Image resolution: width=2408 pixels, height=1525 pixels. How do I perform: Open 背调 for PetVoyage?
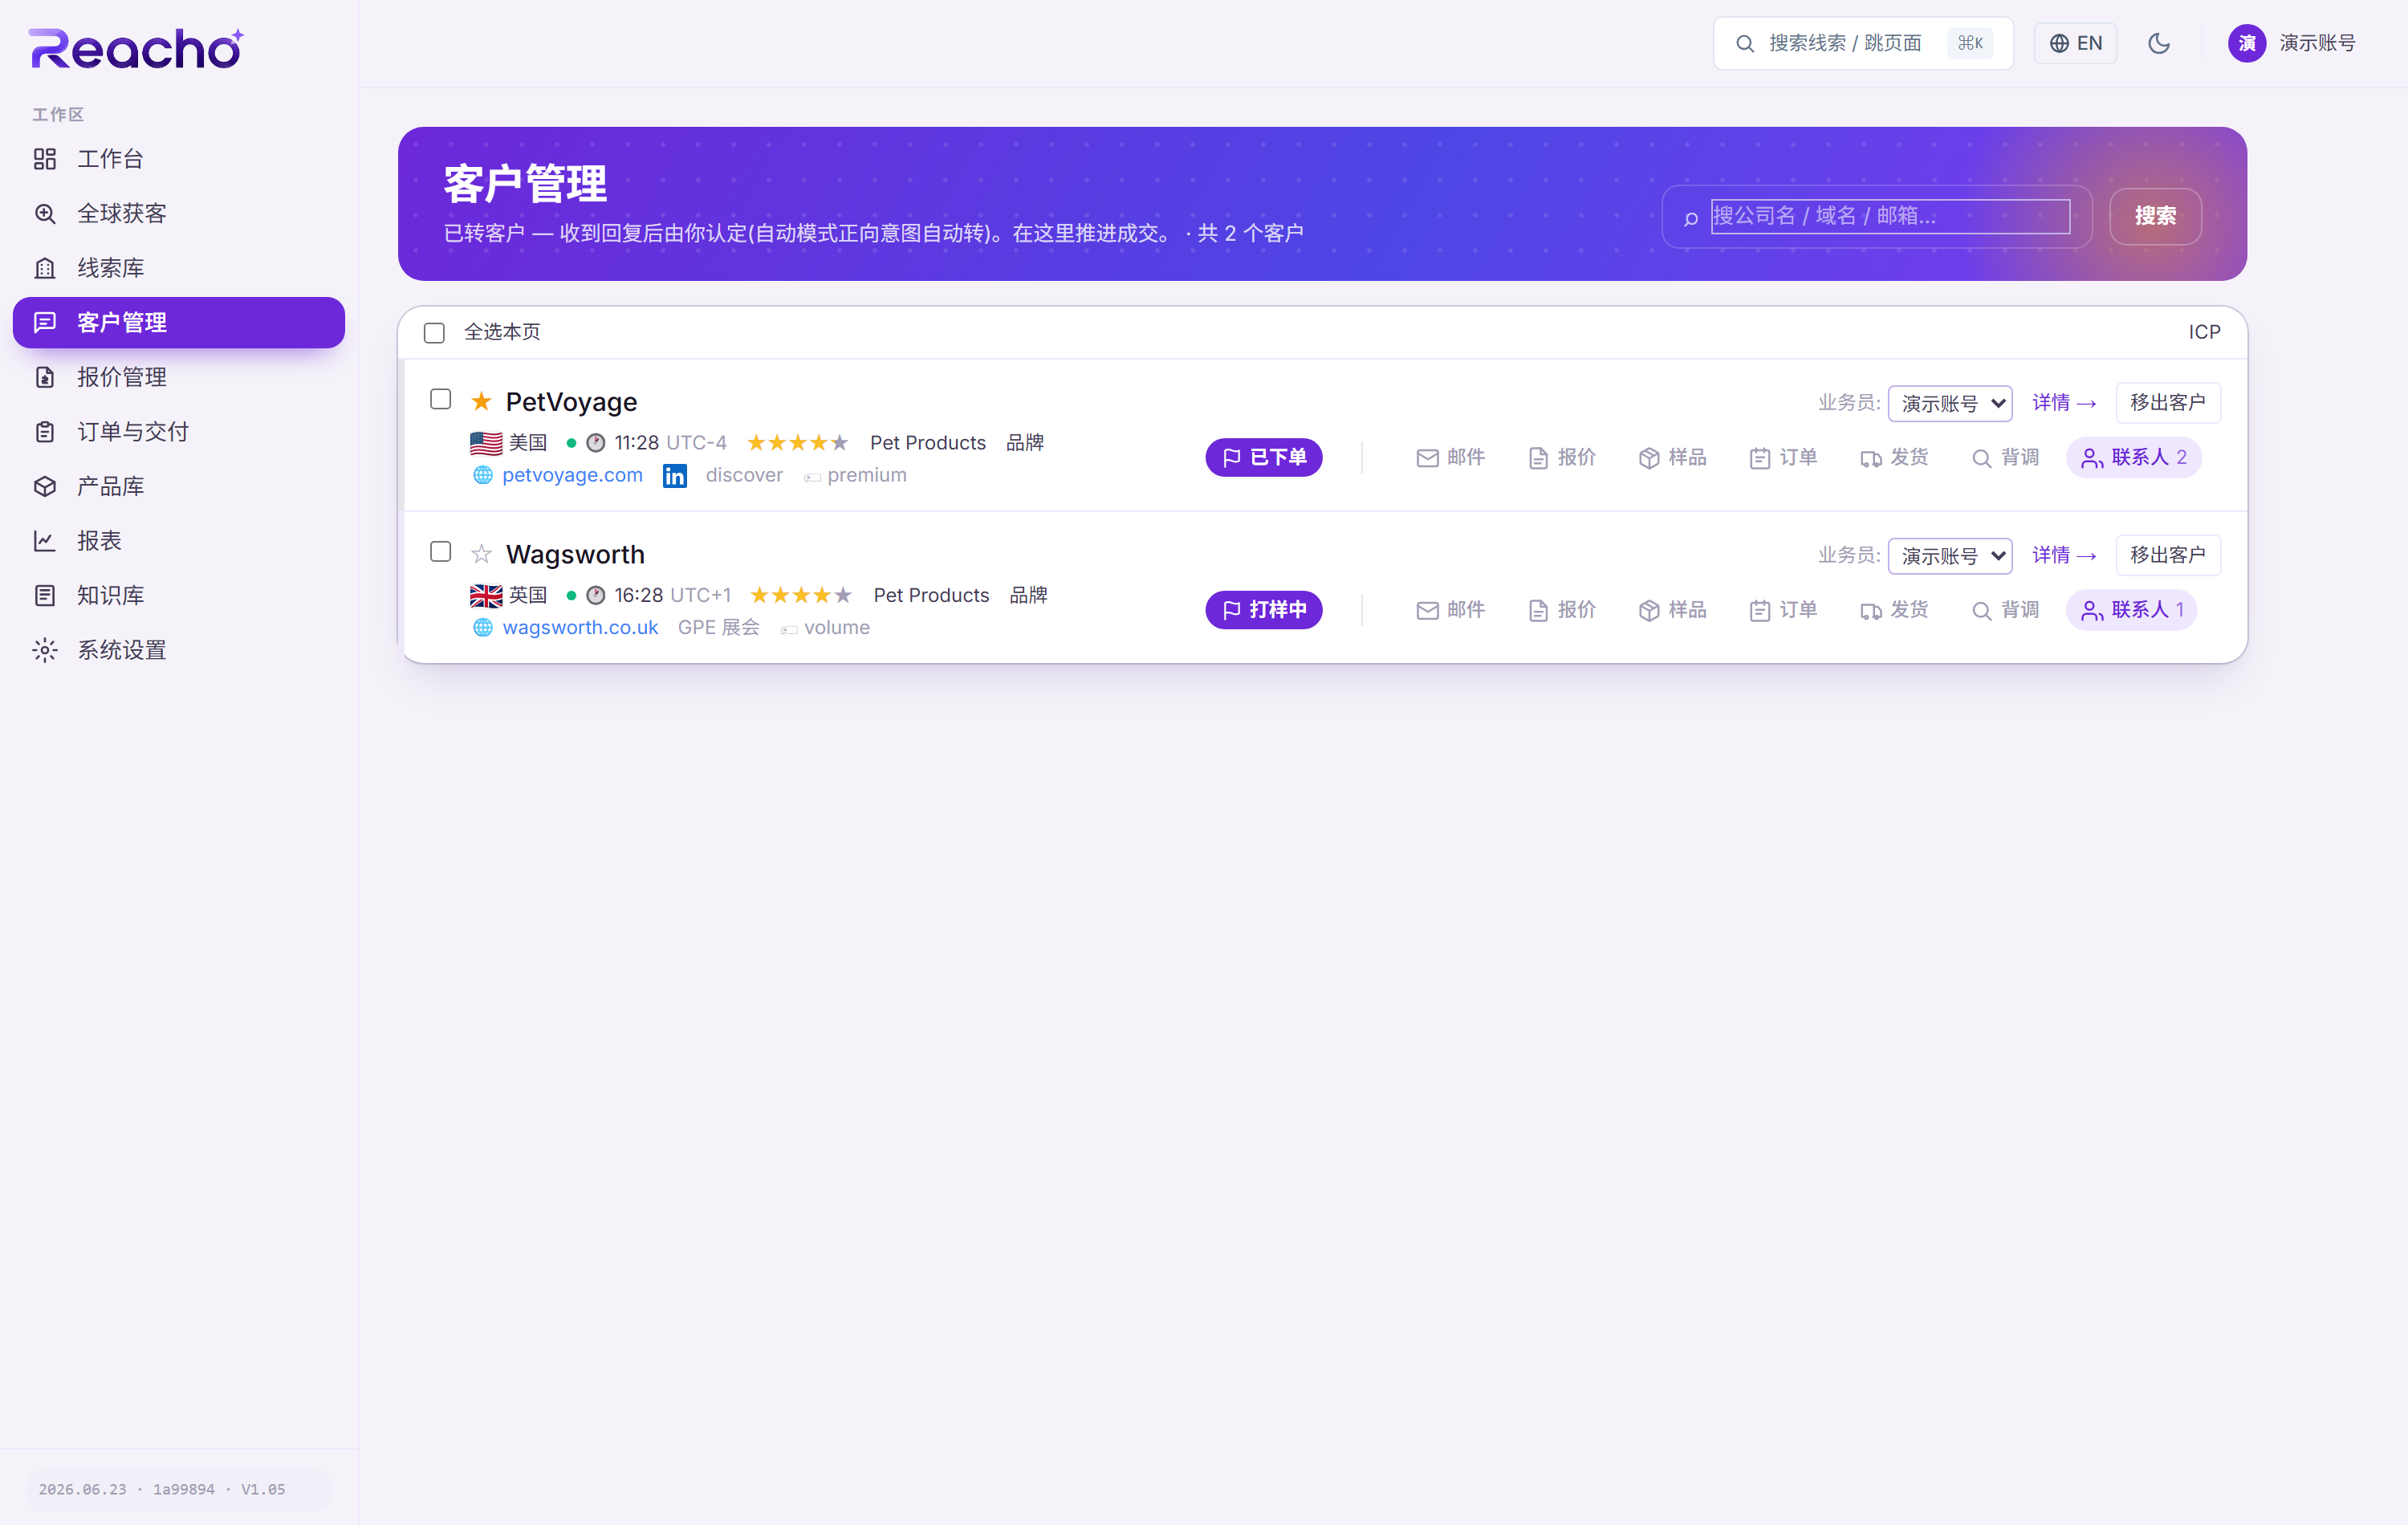[x=2006, y=457]
